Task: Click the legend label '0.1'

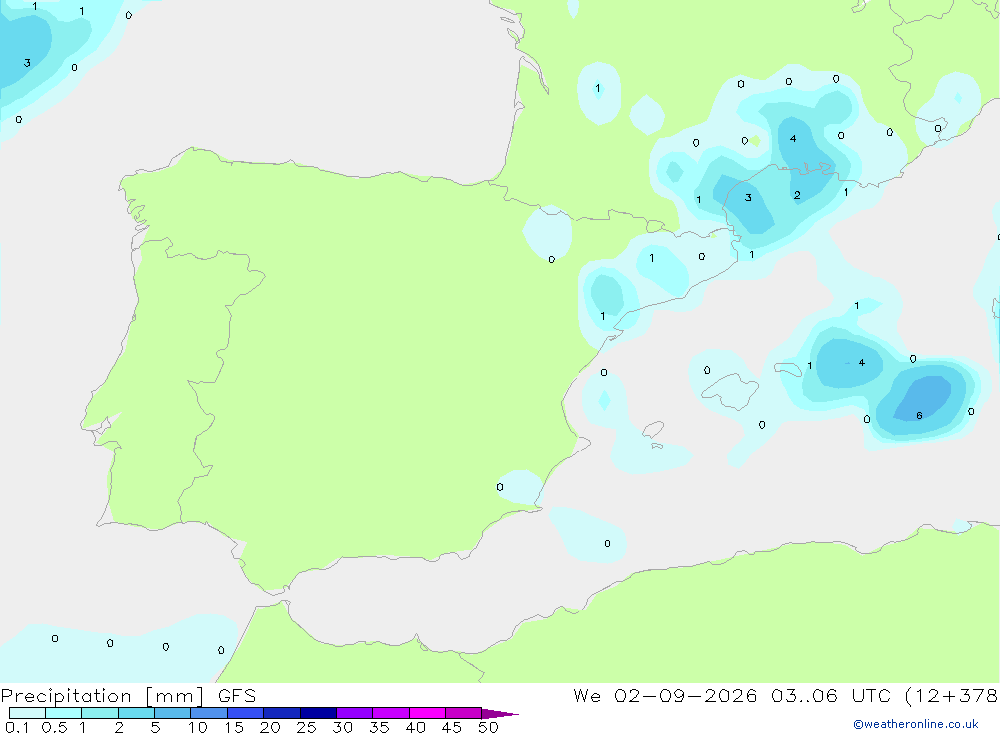Action: click(17, 727)
